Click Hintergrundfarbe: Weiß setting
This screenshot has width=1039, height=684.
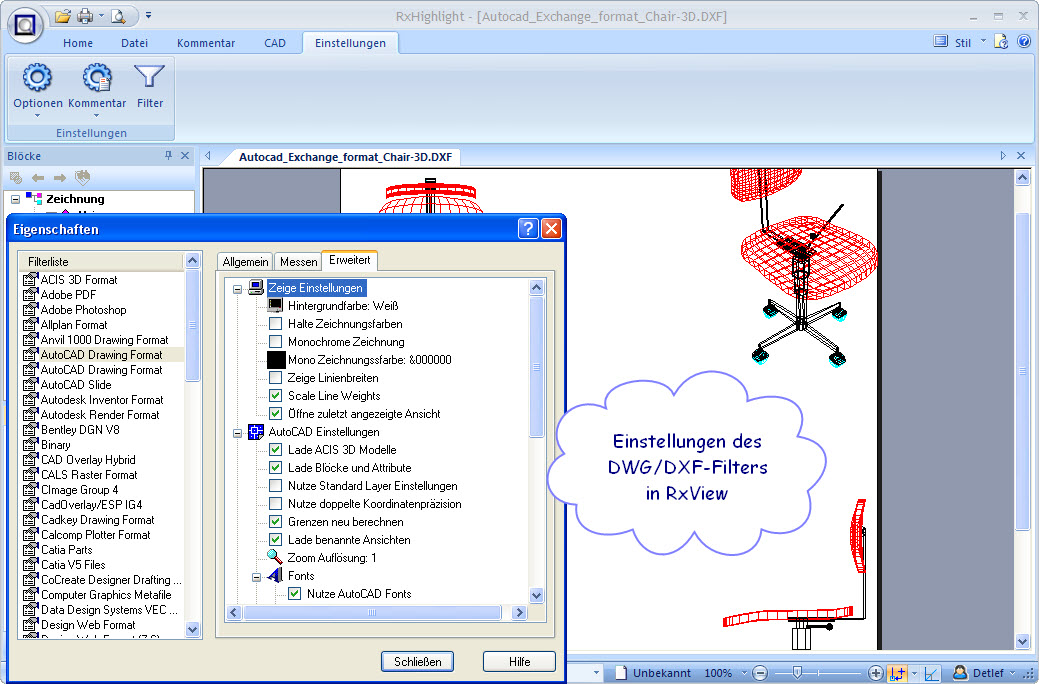343,306
